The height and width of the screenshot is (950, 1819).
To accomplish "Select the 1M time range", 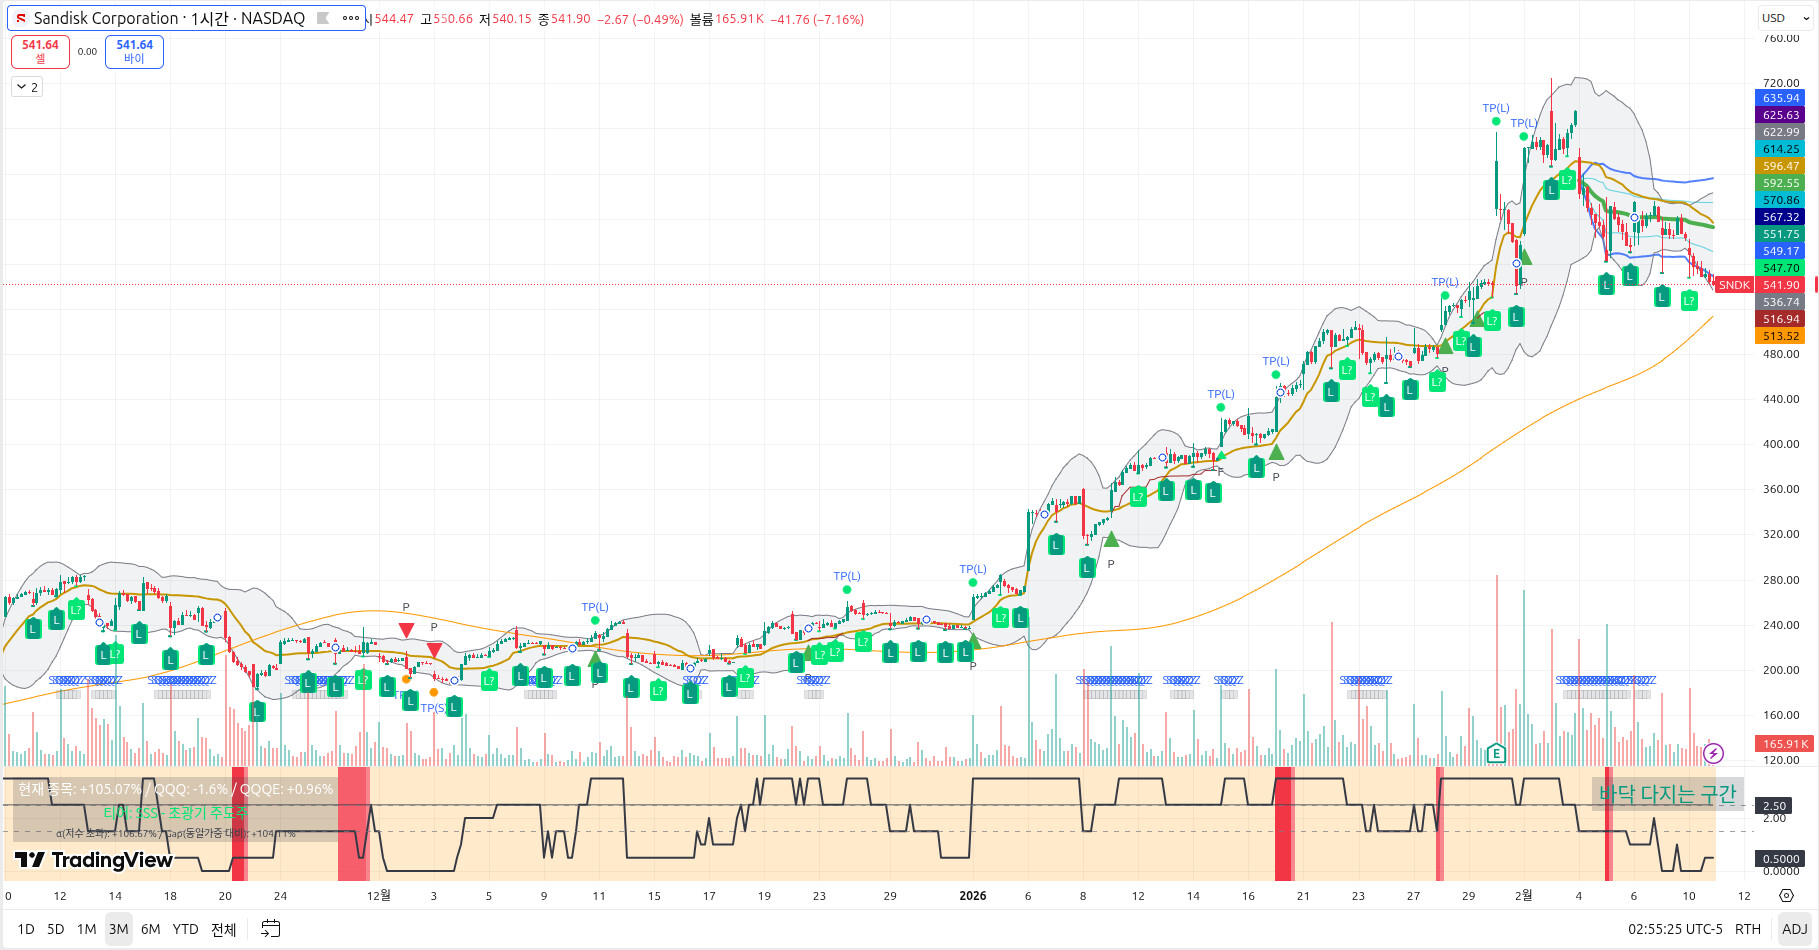I will pyautogui.click(x=87, y=929).
